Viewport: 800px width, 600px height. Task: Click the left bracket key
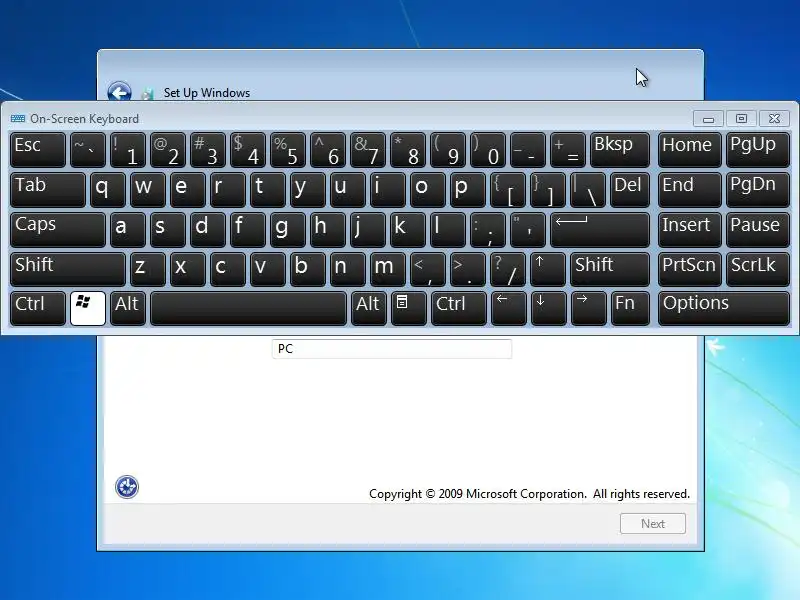(x=507, y=190)
